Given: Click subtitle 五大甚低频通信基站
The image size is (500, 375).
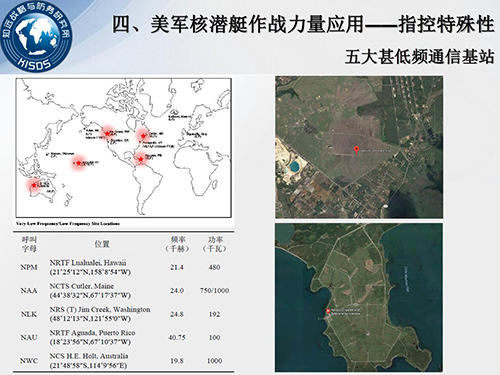Looking at the screenshot, I should 419,57.
